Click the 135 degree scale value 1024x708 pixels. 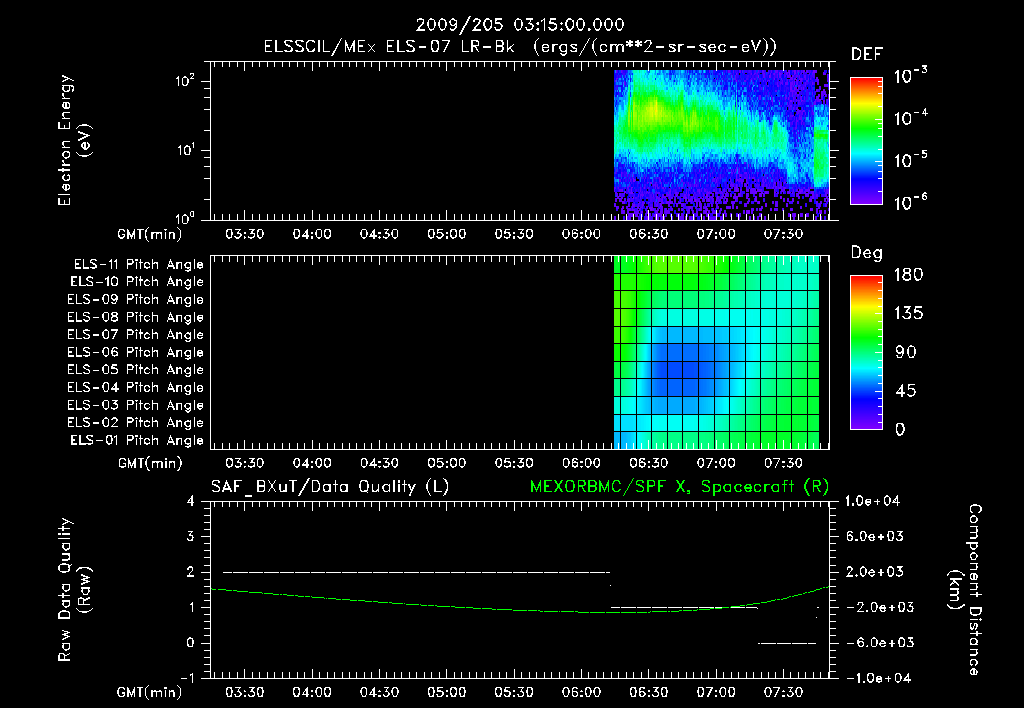(x=908, y=313)
